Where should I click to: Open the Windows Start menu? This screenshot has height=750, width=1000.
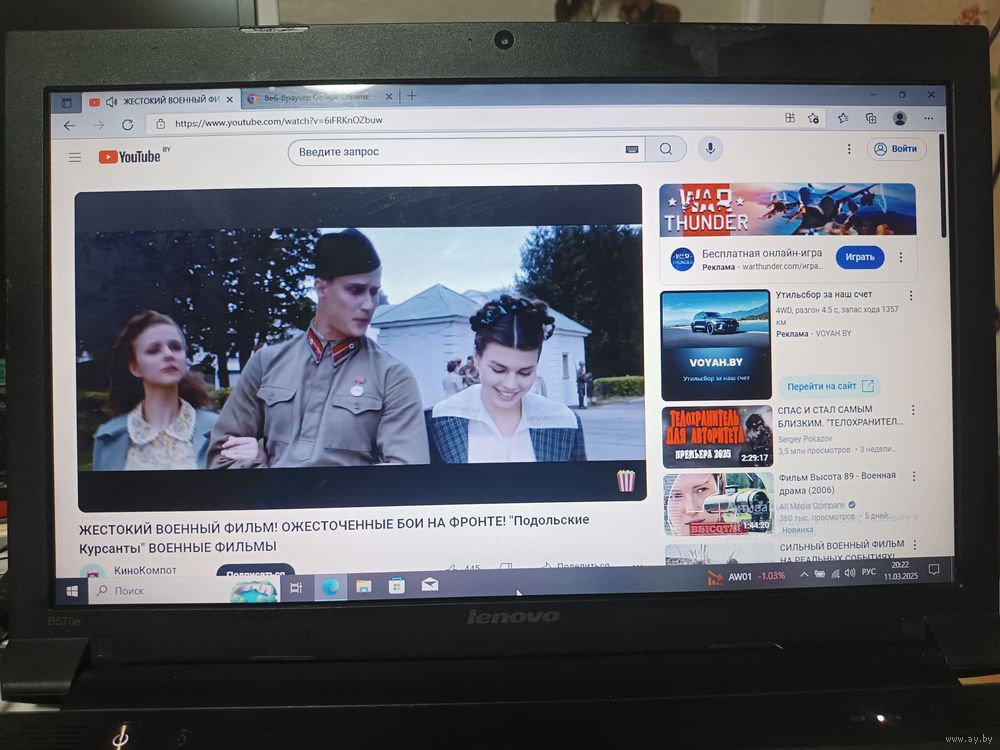pyautogui.click(x=72, y=591)
